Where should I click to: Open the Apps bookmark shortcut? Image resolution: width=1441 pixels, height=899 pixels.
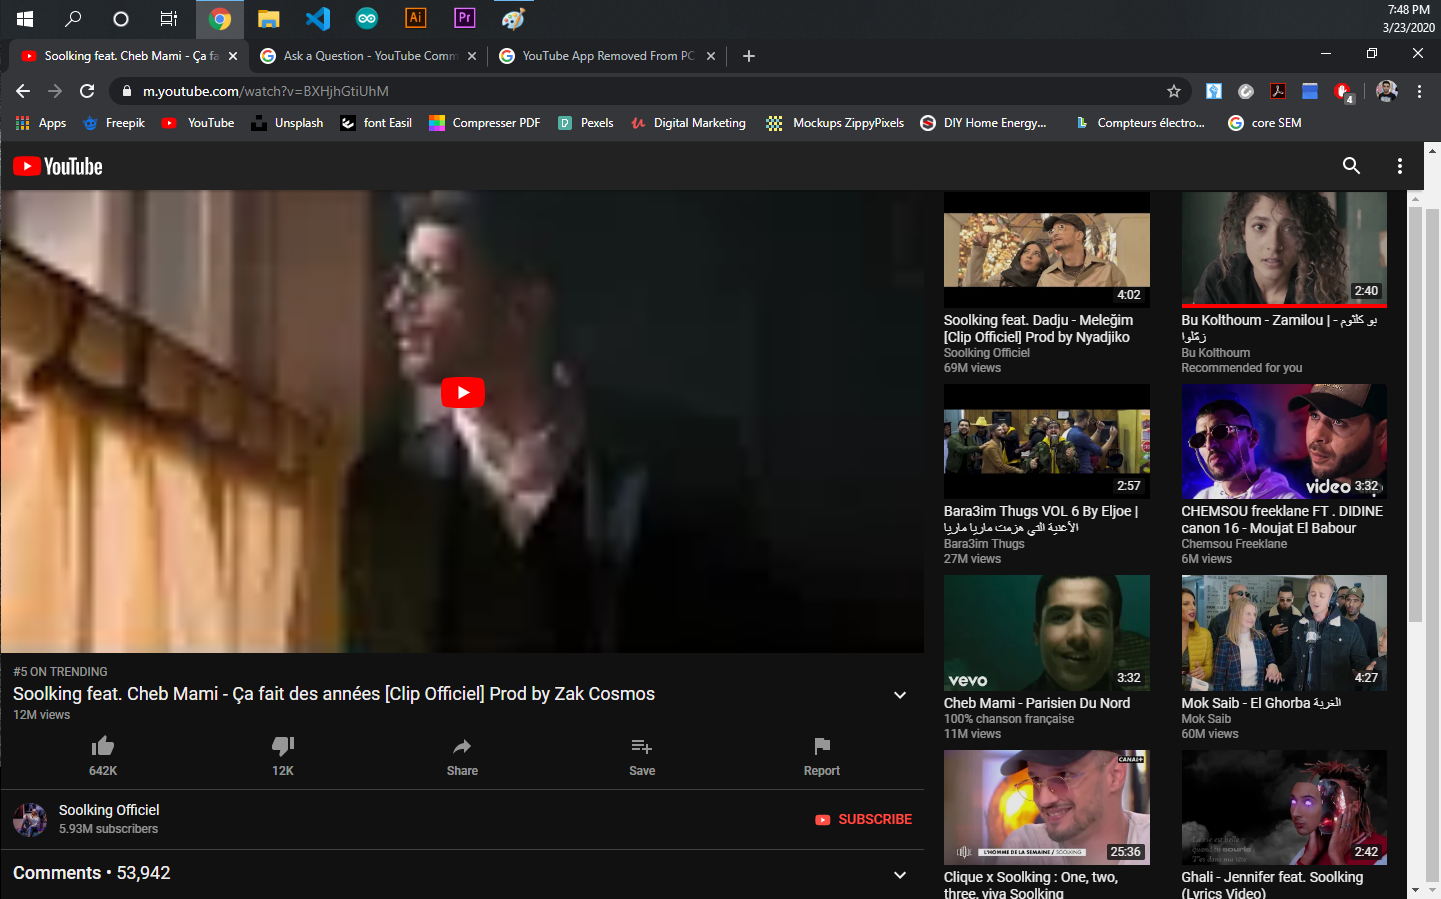click(41, 123)
